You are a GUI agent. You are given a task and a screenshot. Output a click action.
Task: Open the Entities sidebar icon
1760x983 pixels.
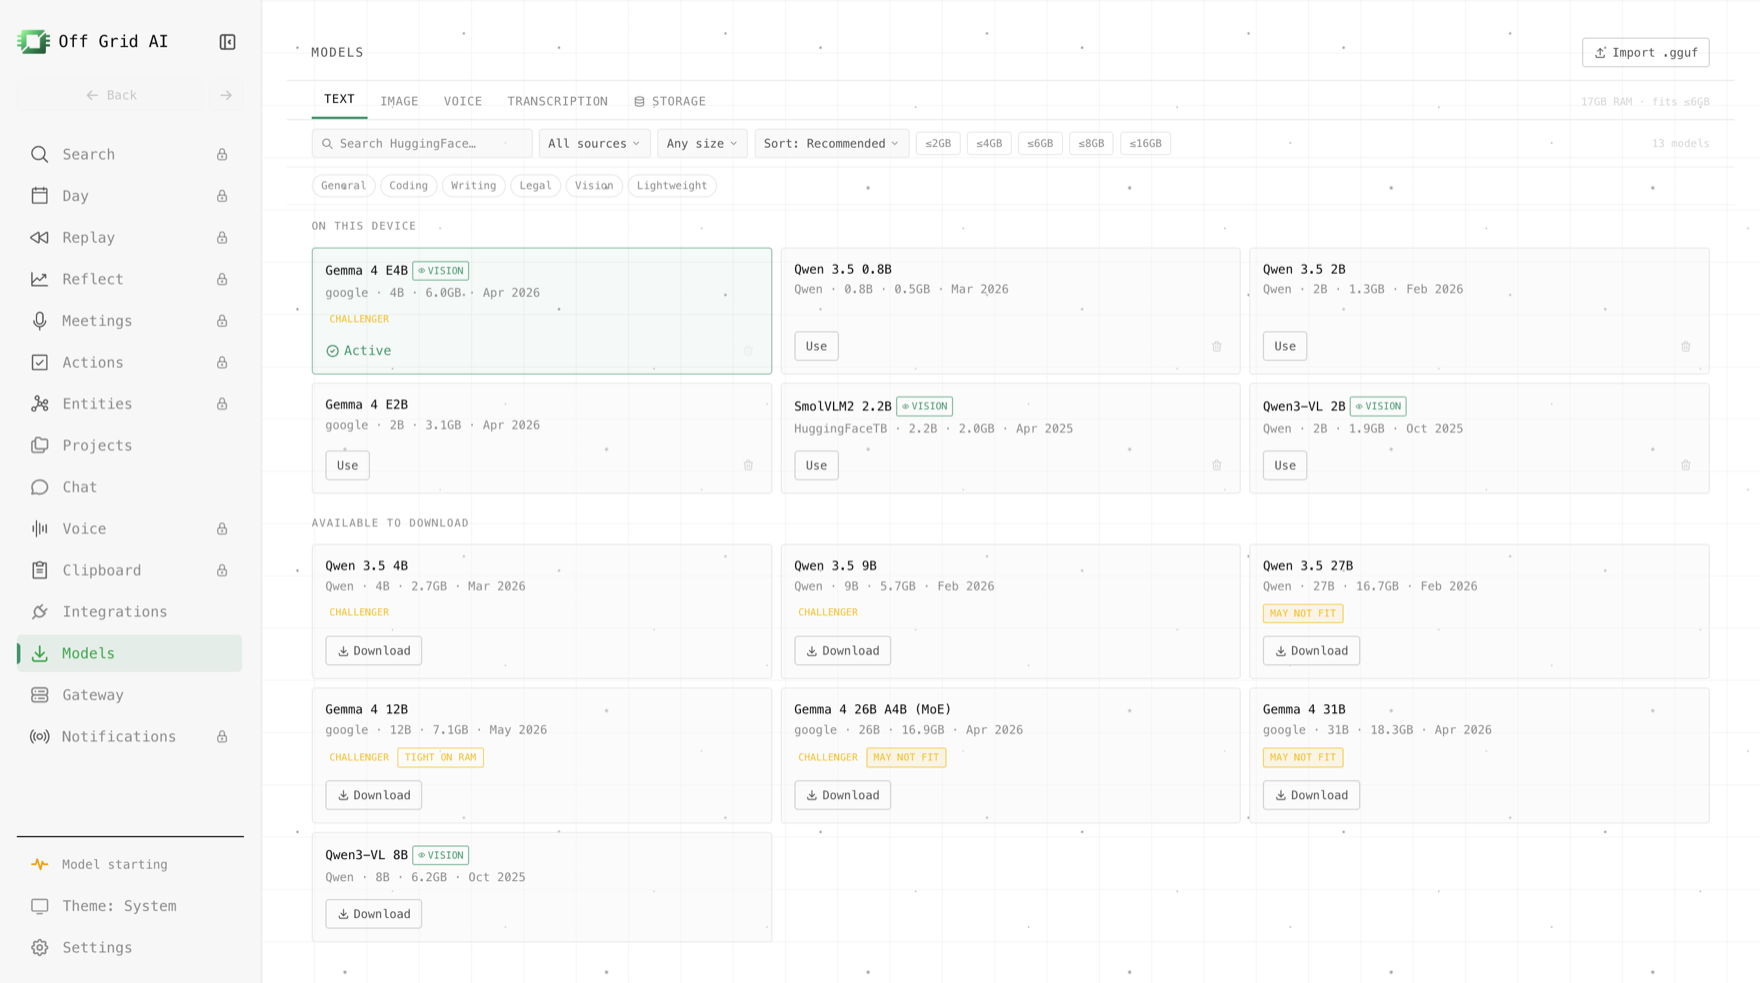pyautogui.click(x=40, y=404)
